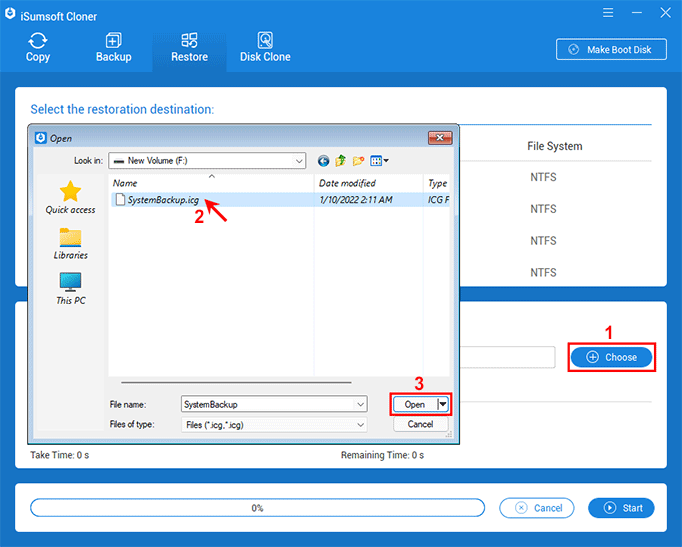Image resolution: width=682 pixels, height=547 pixels.
Task: Start the restoration with Start button
Action: click(x=621, y=508)
